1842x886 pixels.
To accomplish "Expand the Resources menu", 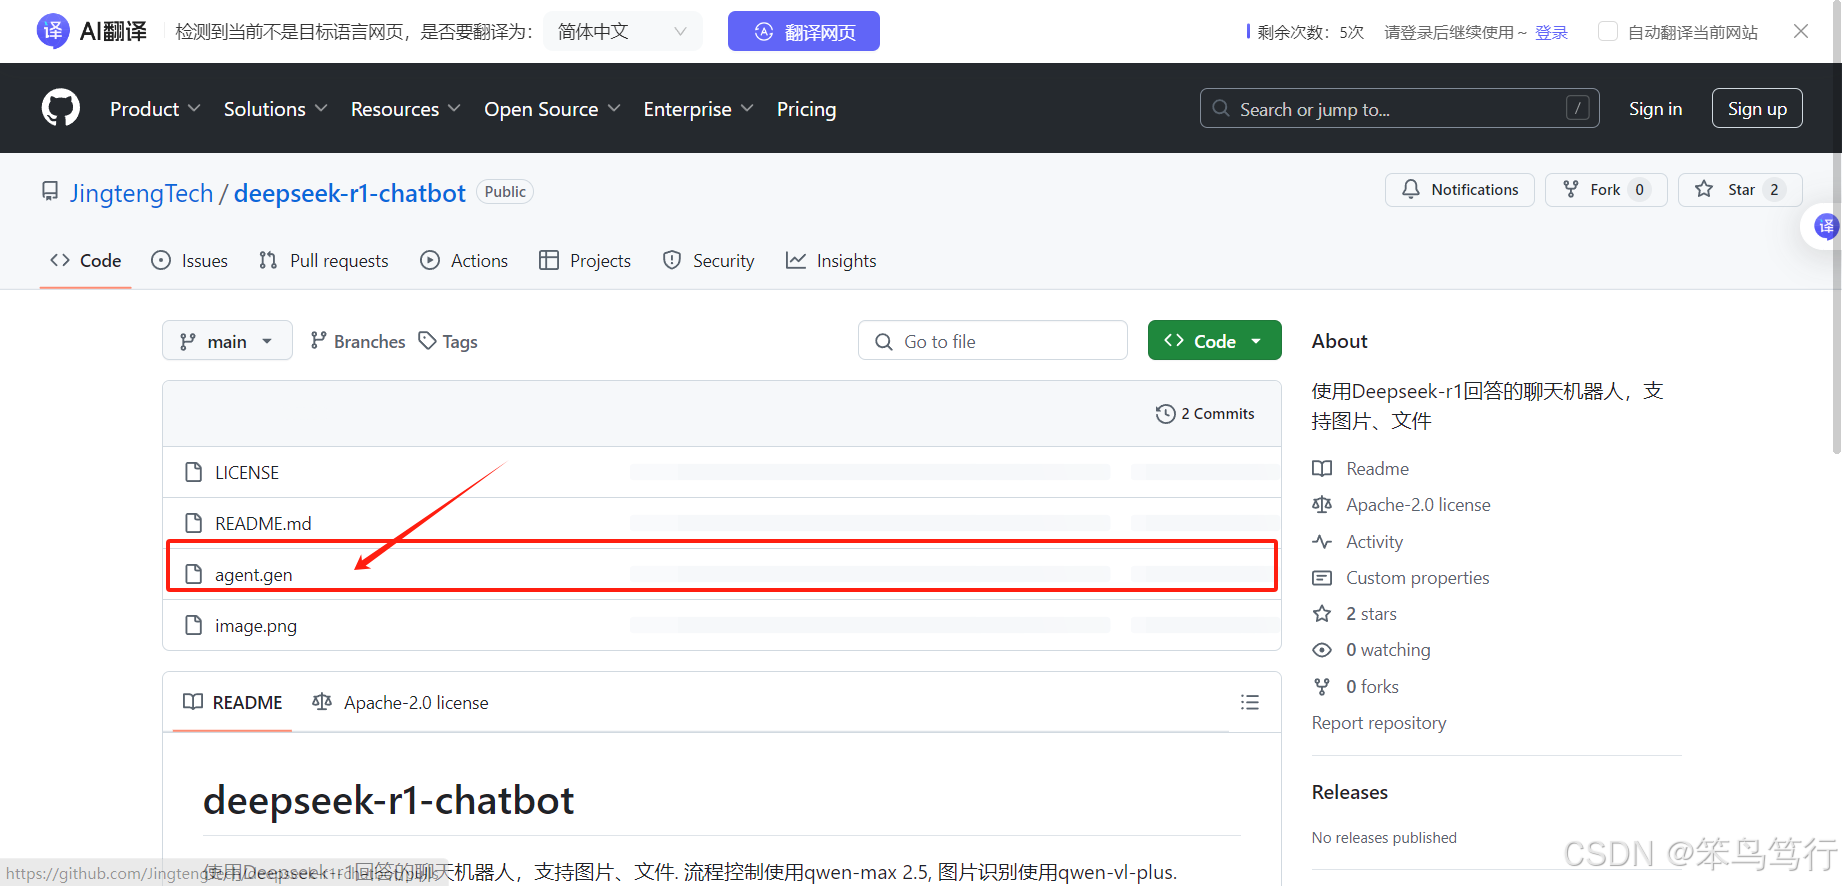I will pos(405,109).
